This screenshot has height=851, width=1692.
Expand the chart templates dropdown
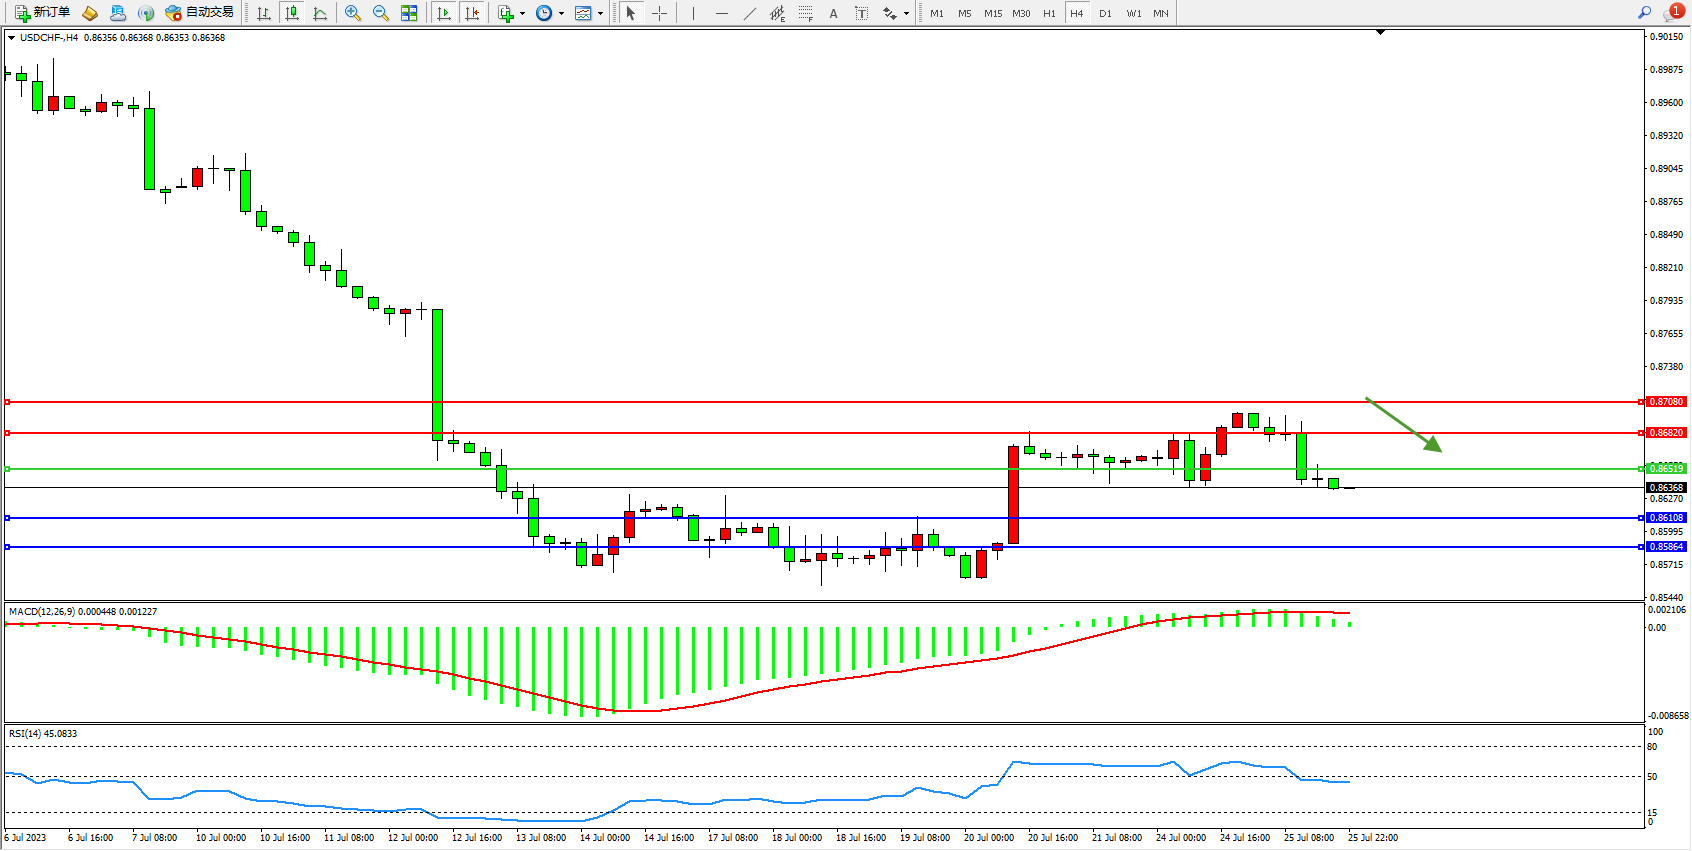(x=600, y=13)
